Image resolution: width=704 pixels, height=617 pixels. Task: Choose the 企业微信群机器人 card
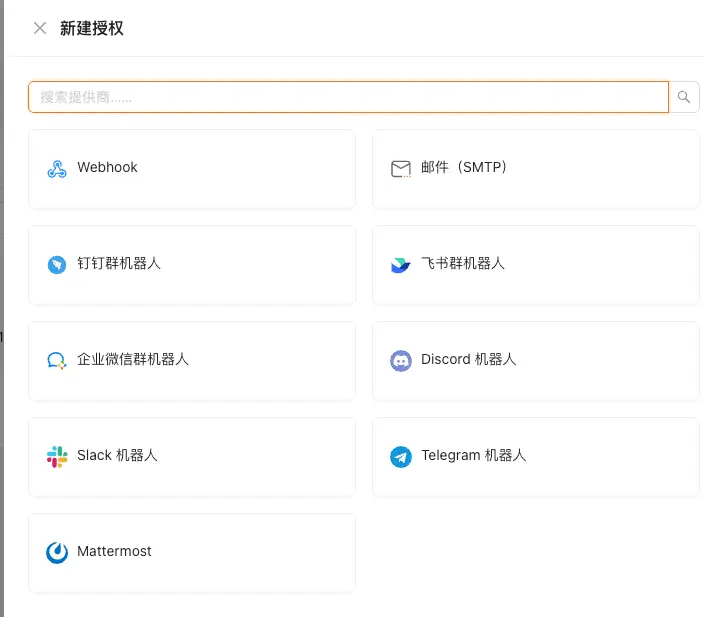click(192, 361)
